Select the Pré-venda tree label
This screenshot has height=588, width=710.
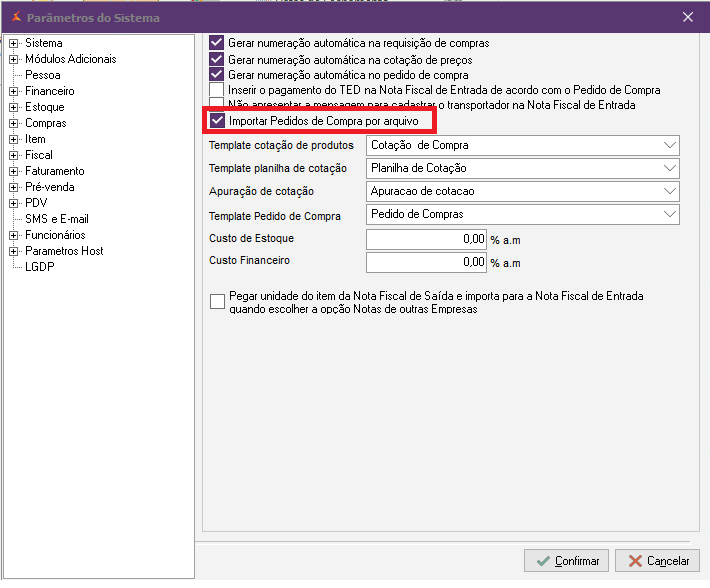coord(50,187)
